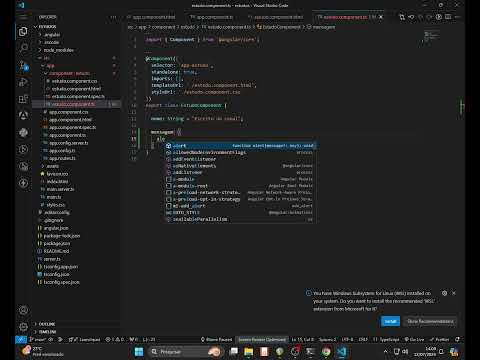
Task: Open the Search view in the activity bar
Action: coord(23,48)
